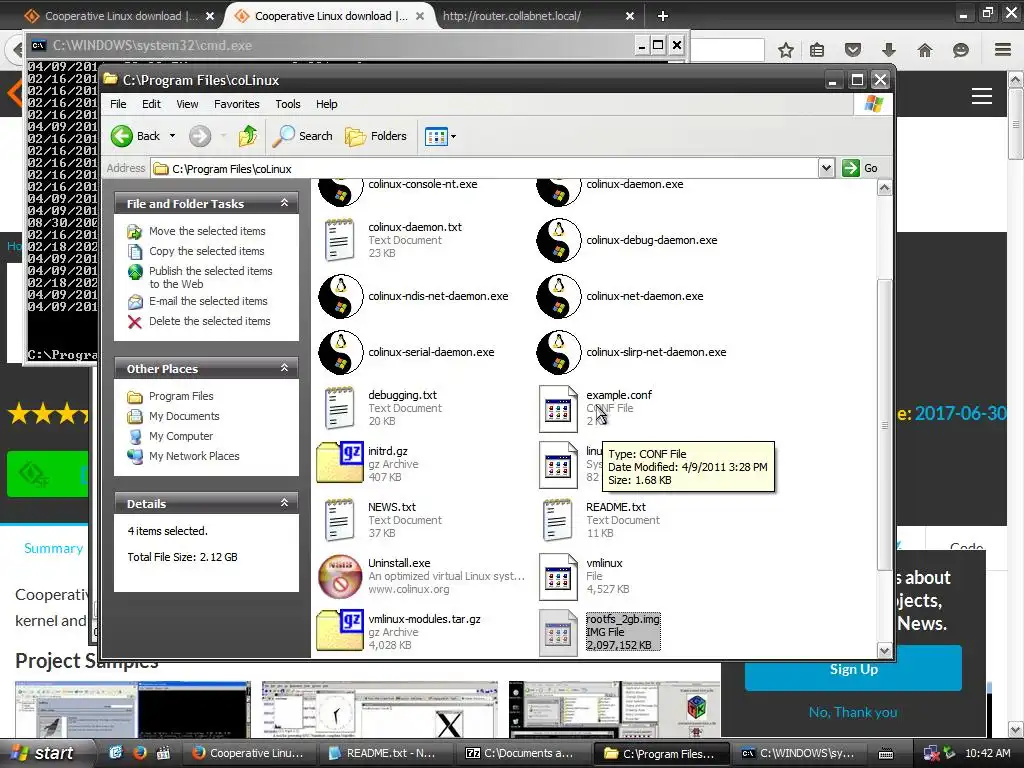Click the file list scroll down arrow
The height and width of the screenshot is (768, 1024).
[x=884, y=650]
